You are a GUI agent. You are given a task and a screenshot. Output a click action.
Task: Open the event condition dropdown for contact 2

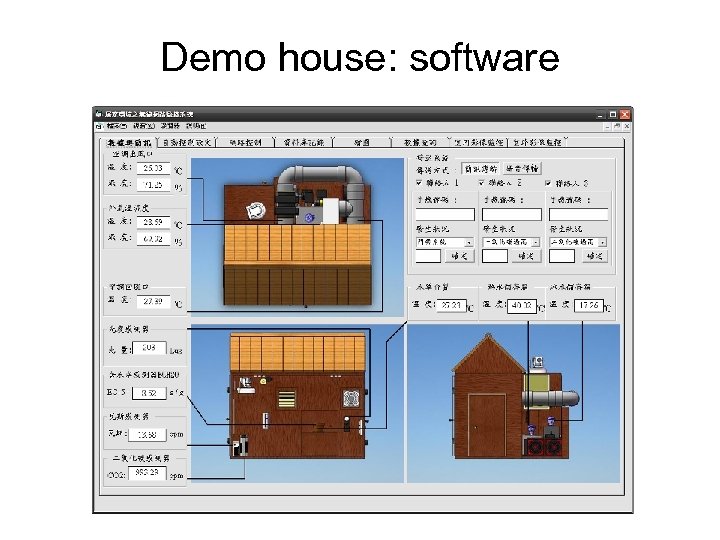535,242
